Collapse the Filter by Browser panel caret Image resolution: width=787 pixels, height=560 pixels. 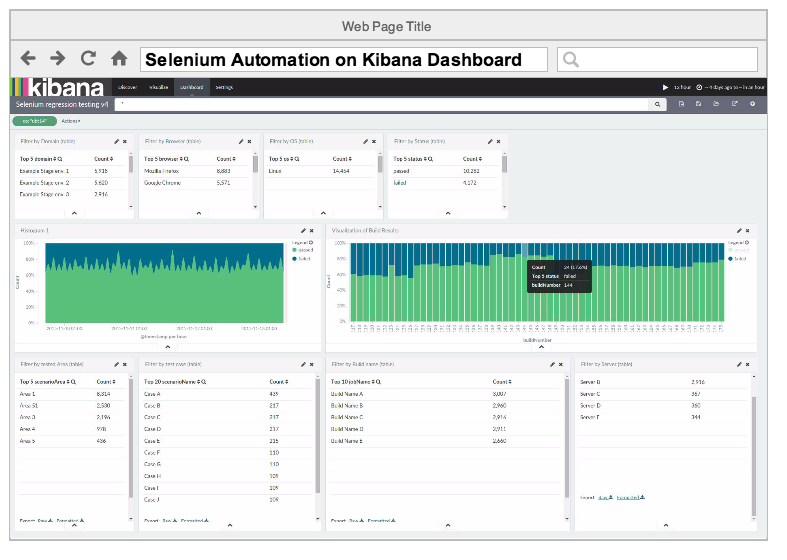tap(199, 213)
